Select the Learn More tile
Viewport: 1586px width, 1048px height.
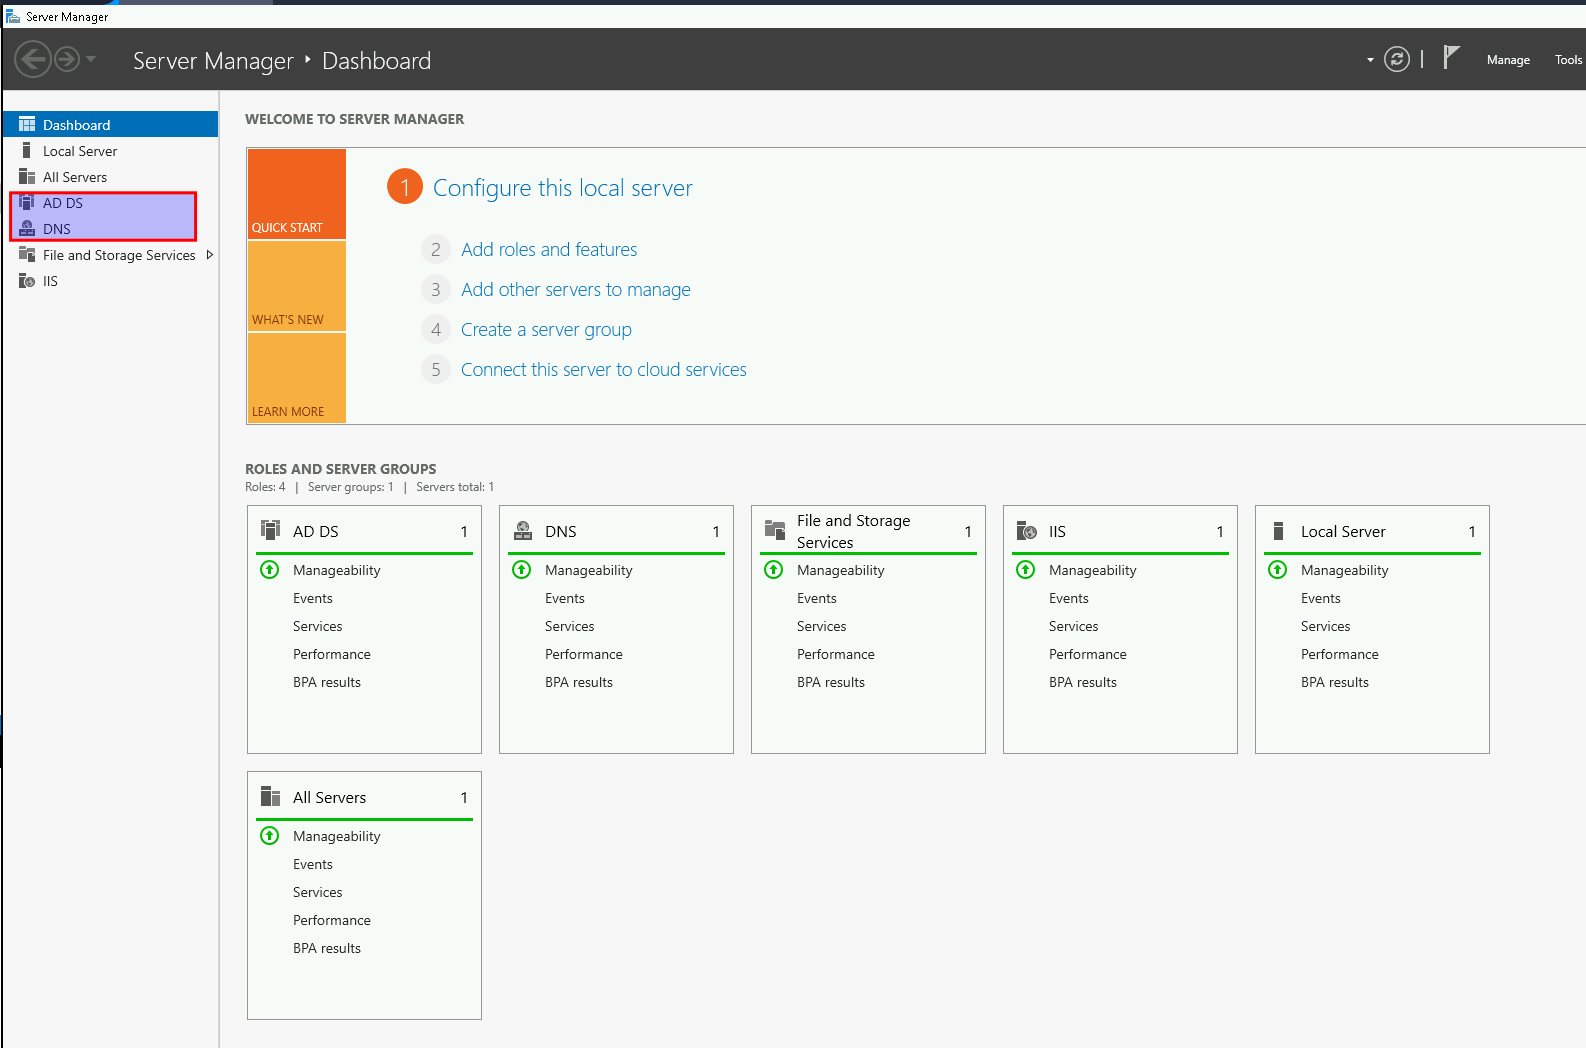[297, 378]
